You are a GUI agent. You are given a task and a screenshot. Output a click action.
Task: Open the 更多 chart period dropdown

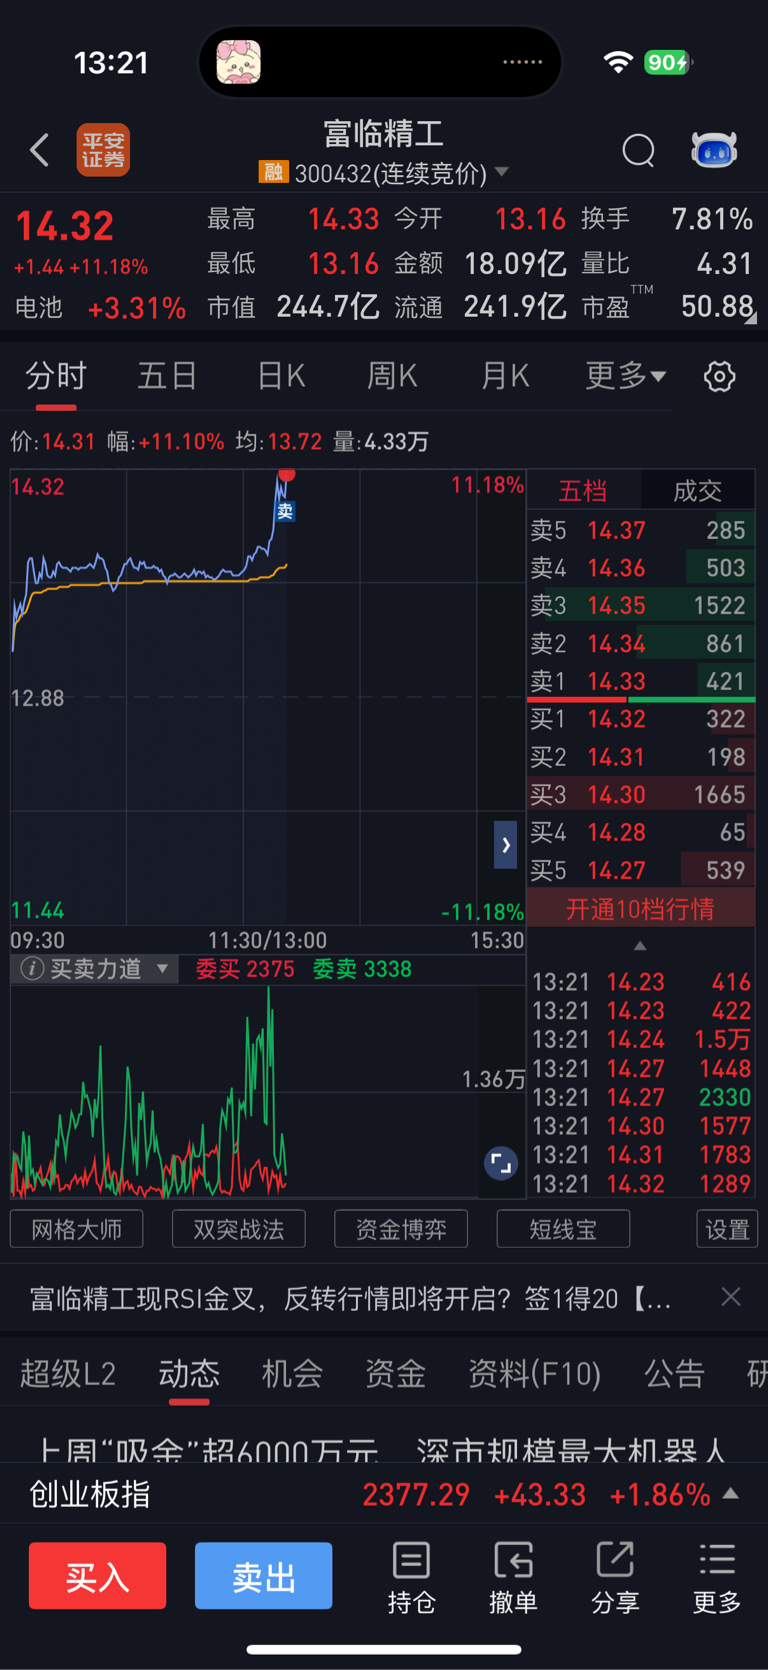(625, 376)
